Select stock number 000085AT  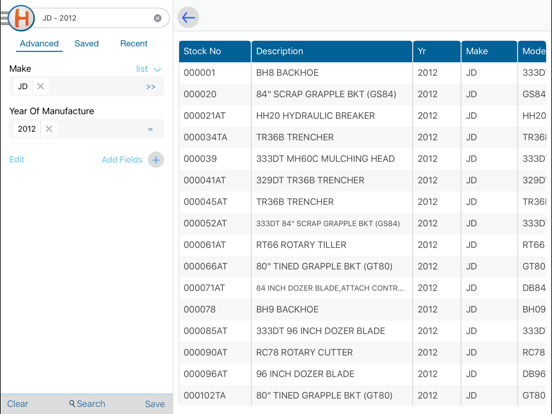point(205,331)
